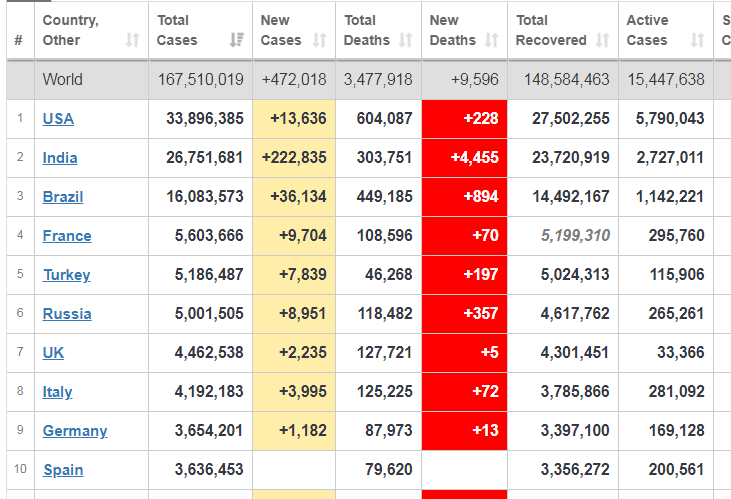Click Turkey new deaths +197 cell
The width and height of the screenshot is (731, 499).
[464, 275]
